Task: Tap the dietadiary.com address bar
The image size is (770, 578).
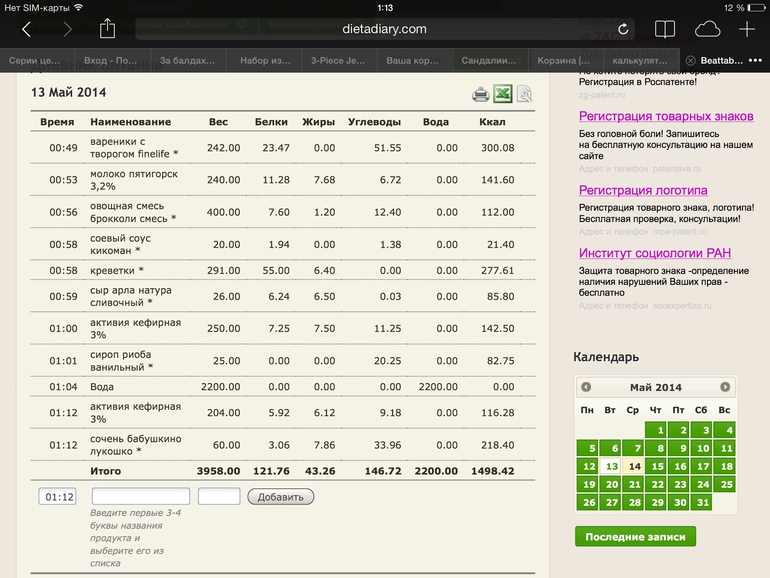Action: (385, 30)
